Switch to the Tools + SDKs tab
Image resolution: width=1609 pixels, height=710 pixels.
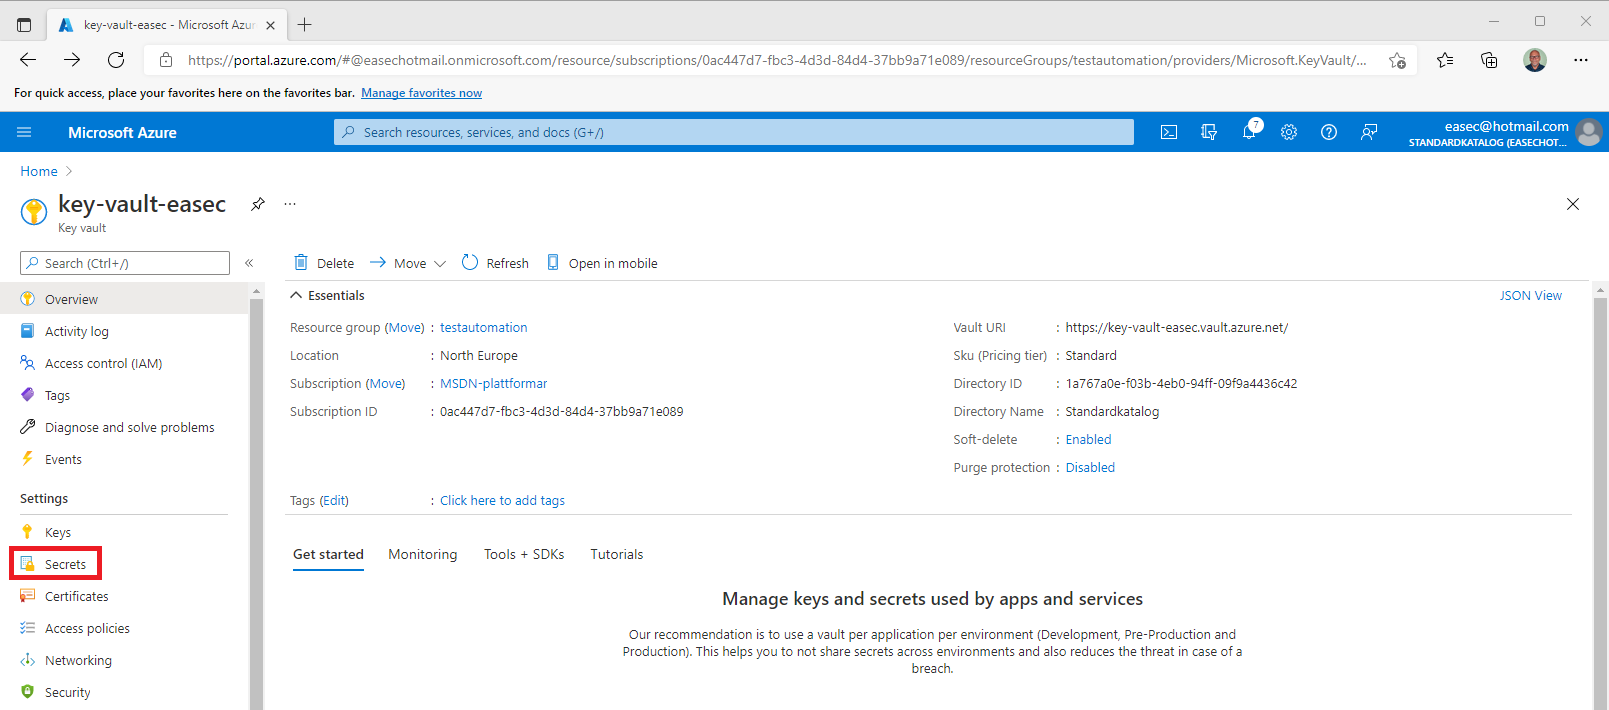(524, 555)
